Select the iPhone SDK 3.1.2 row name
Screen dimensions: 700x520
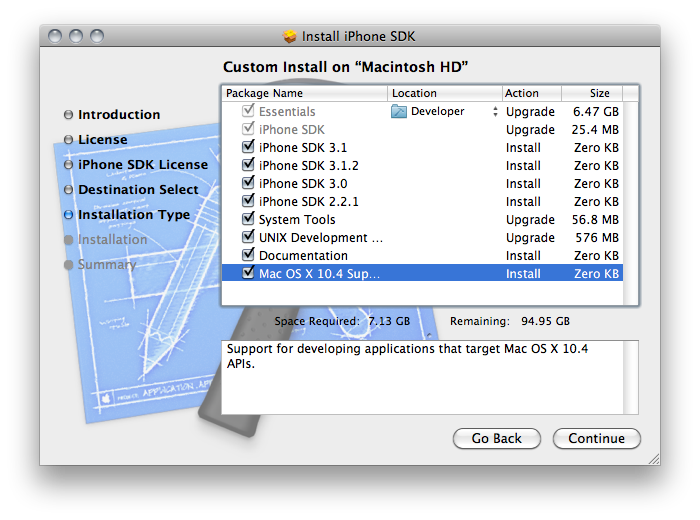pyautogui.click(x=308, y=166)
